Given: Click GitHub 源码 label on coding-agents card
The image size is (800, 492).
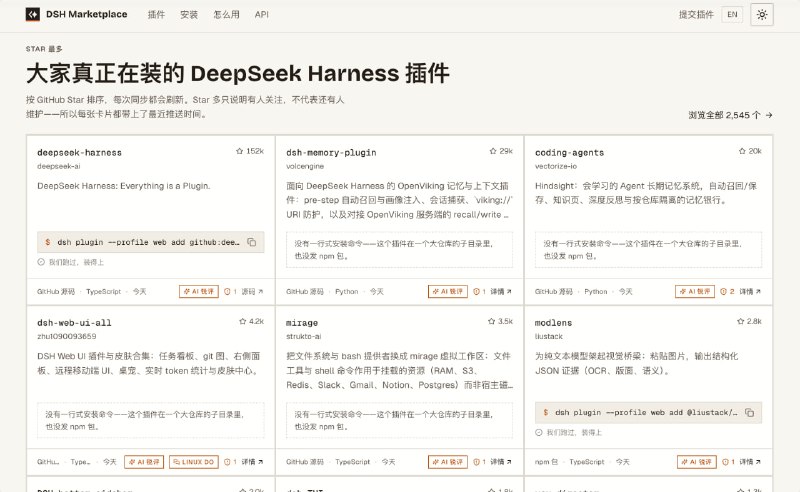Looking at the screenshot, I should [x=554, y=291].
